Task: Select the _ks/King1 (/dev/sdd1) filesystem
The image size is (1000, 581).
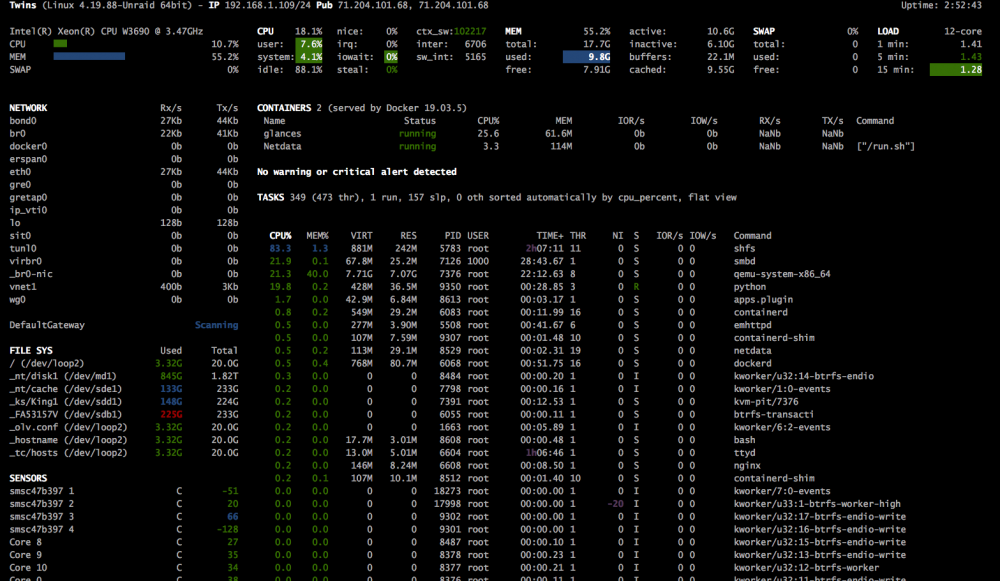Action: coord(65,401)
